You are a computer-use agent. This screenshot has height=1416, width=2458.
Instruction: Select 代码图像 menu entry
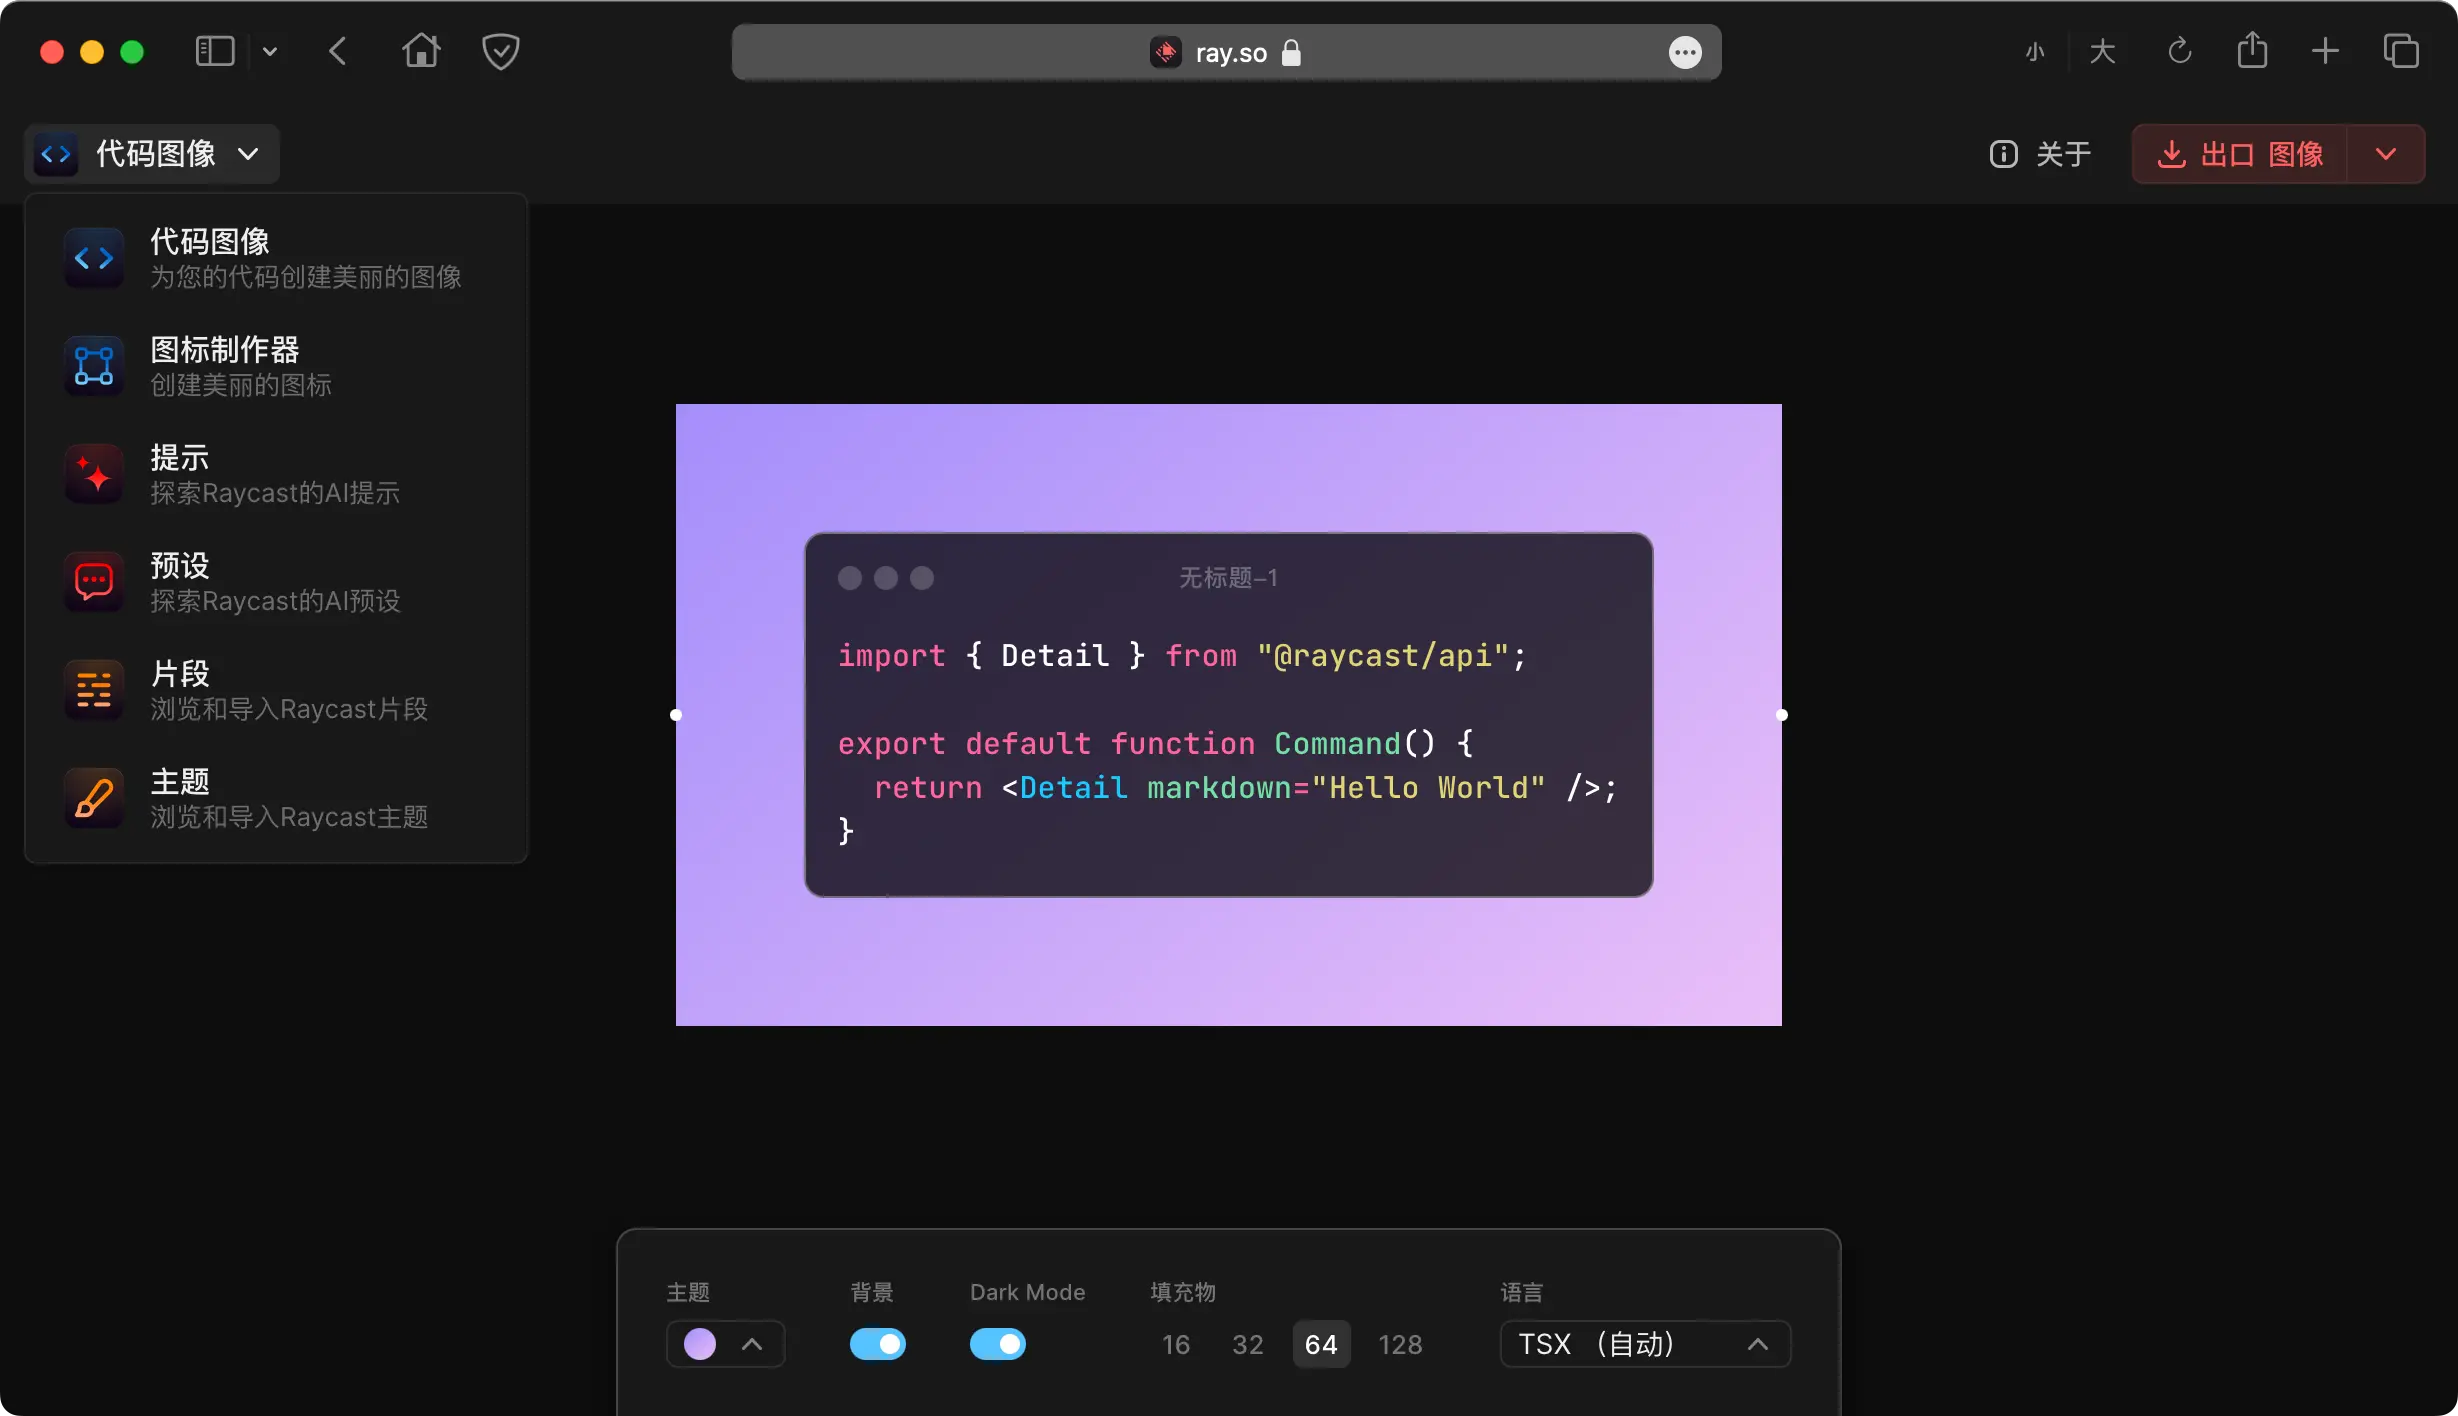[276, 258]
